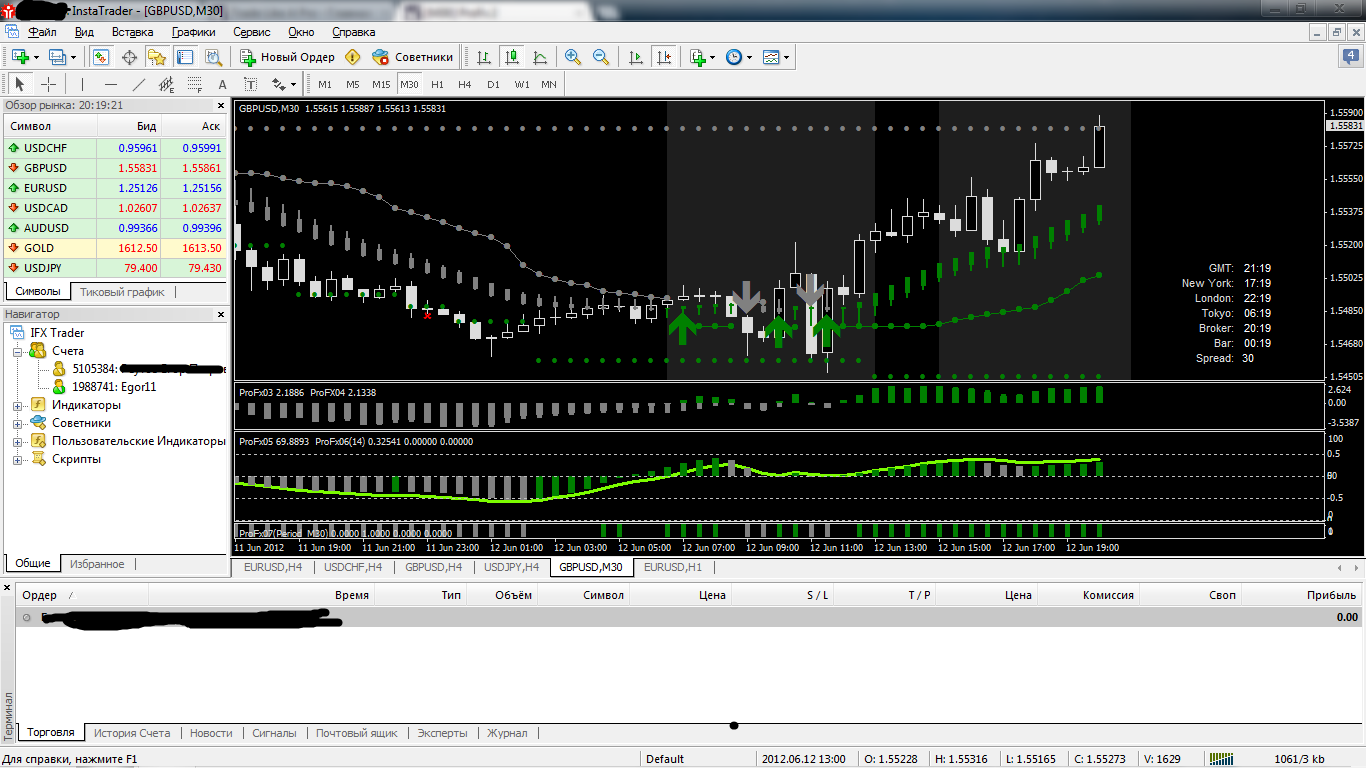1366x768 pixels.
Task: Open the arrows tool dropdown arrow
Action: point(294,84)
